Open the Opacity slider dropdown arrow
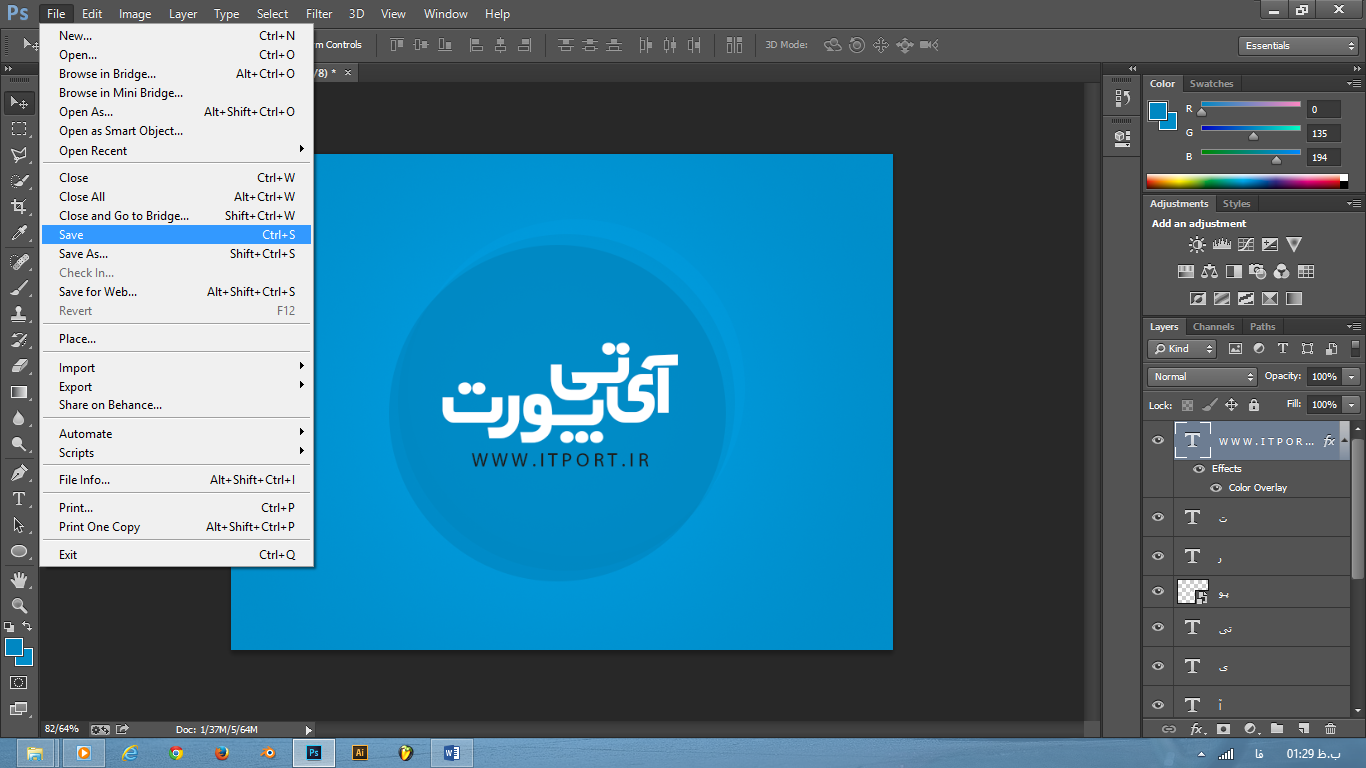This screenshot has height=768, width=1366. (1352, 377)
